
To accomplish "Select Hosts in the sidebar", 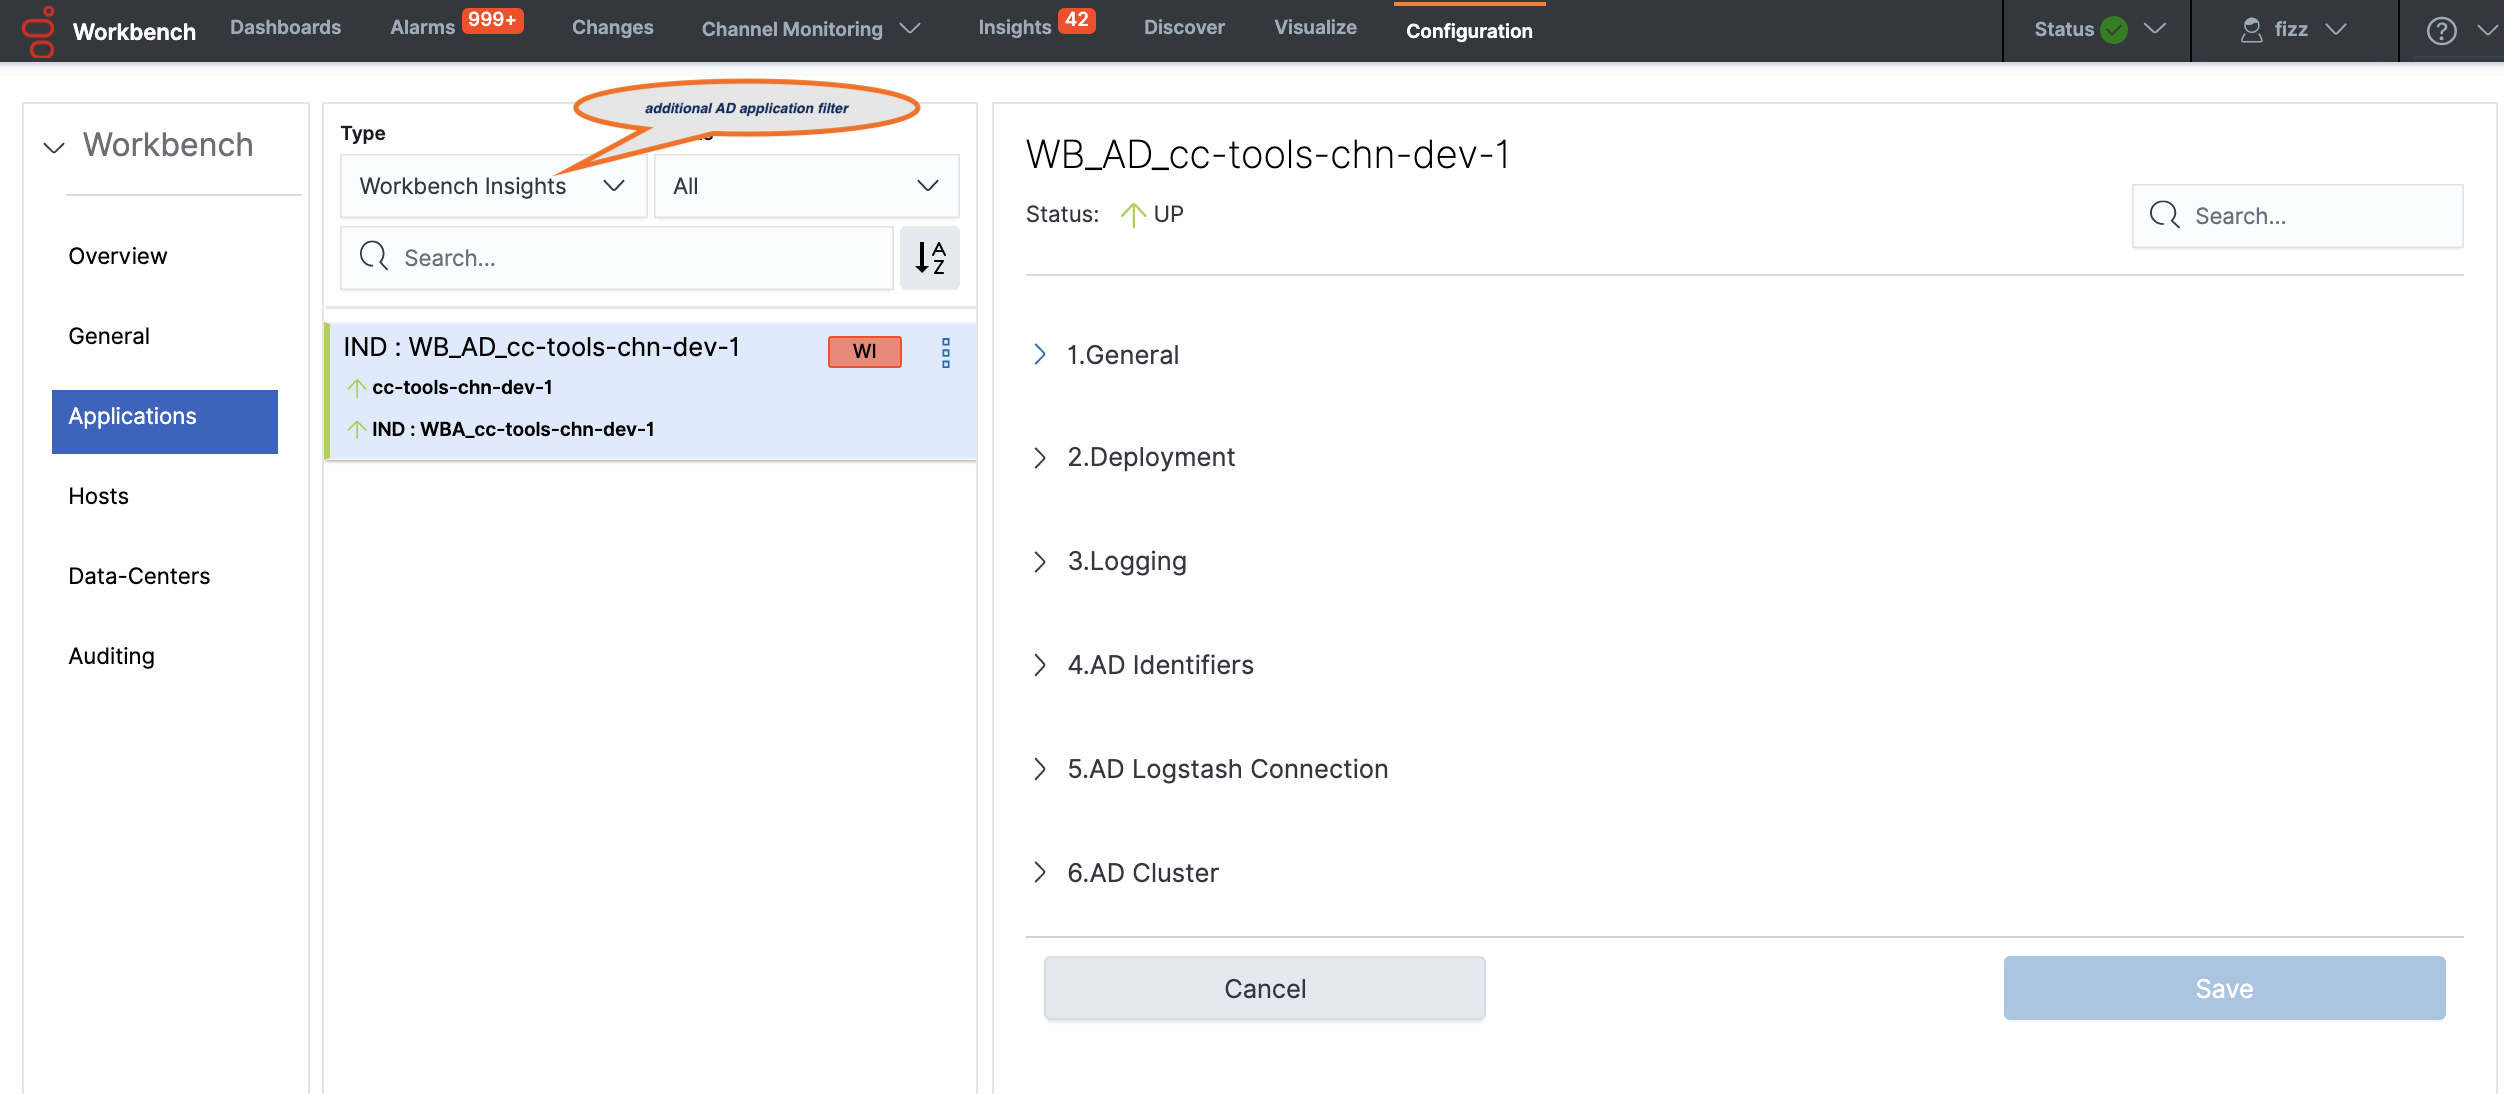I will click(98, 496).
